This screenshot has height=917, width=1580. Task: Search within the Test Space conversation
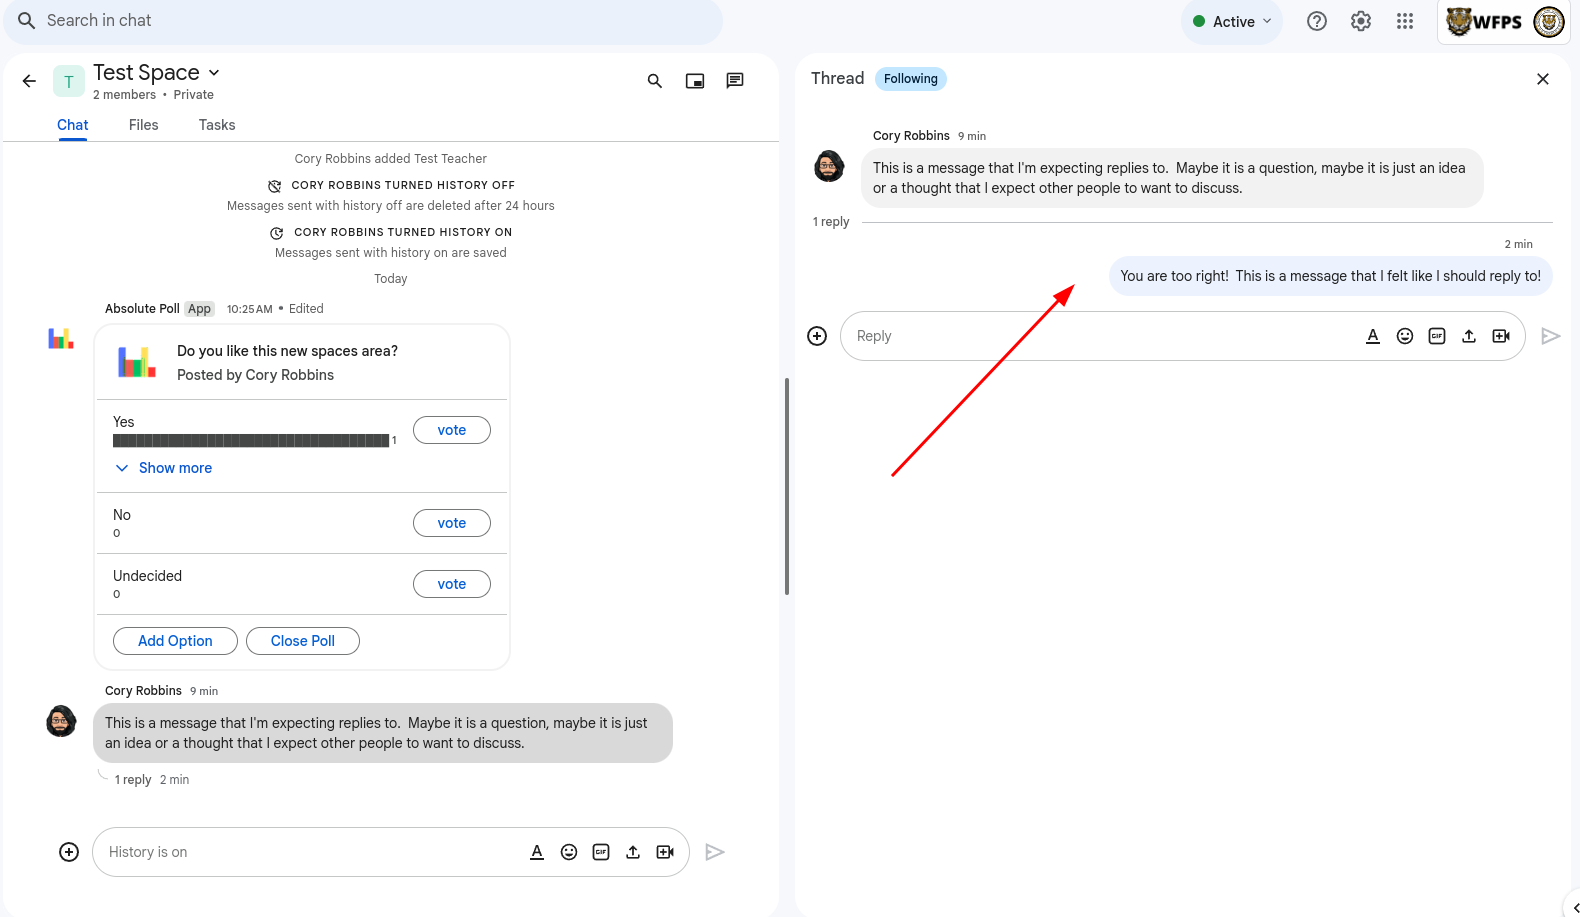[x=655, y=81]
